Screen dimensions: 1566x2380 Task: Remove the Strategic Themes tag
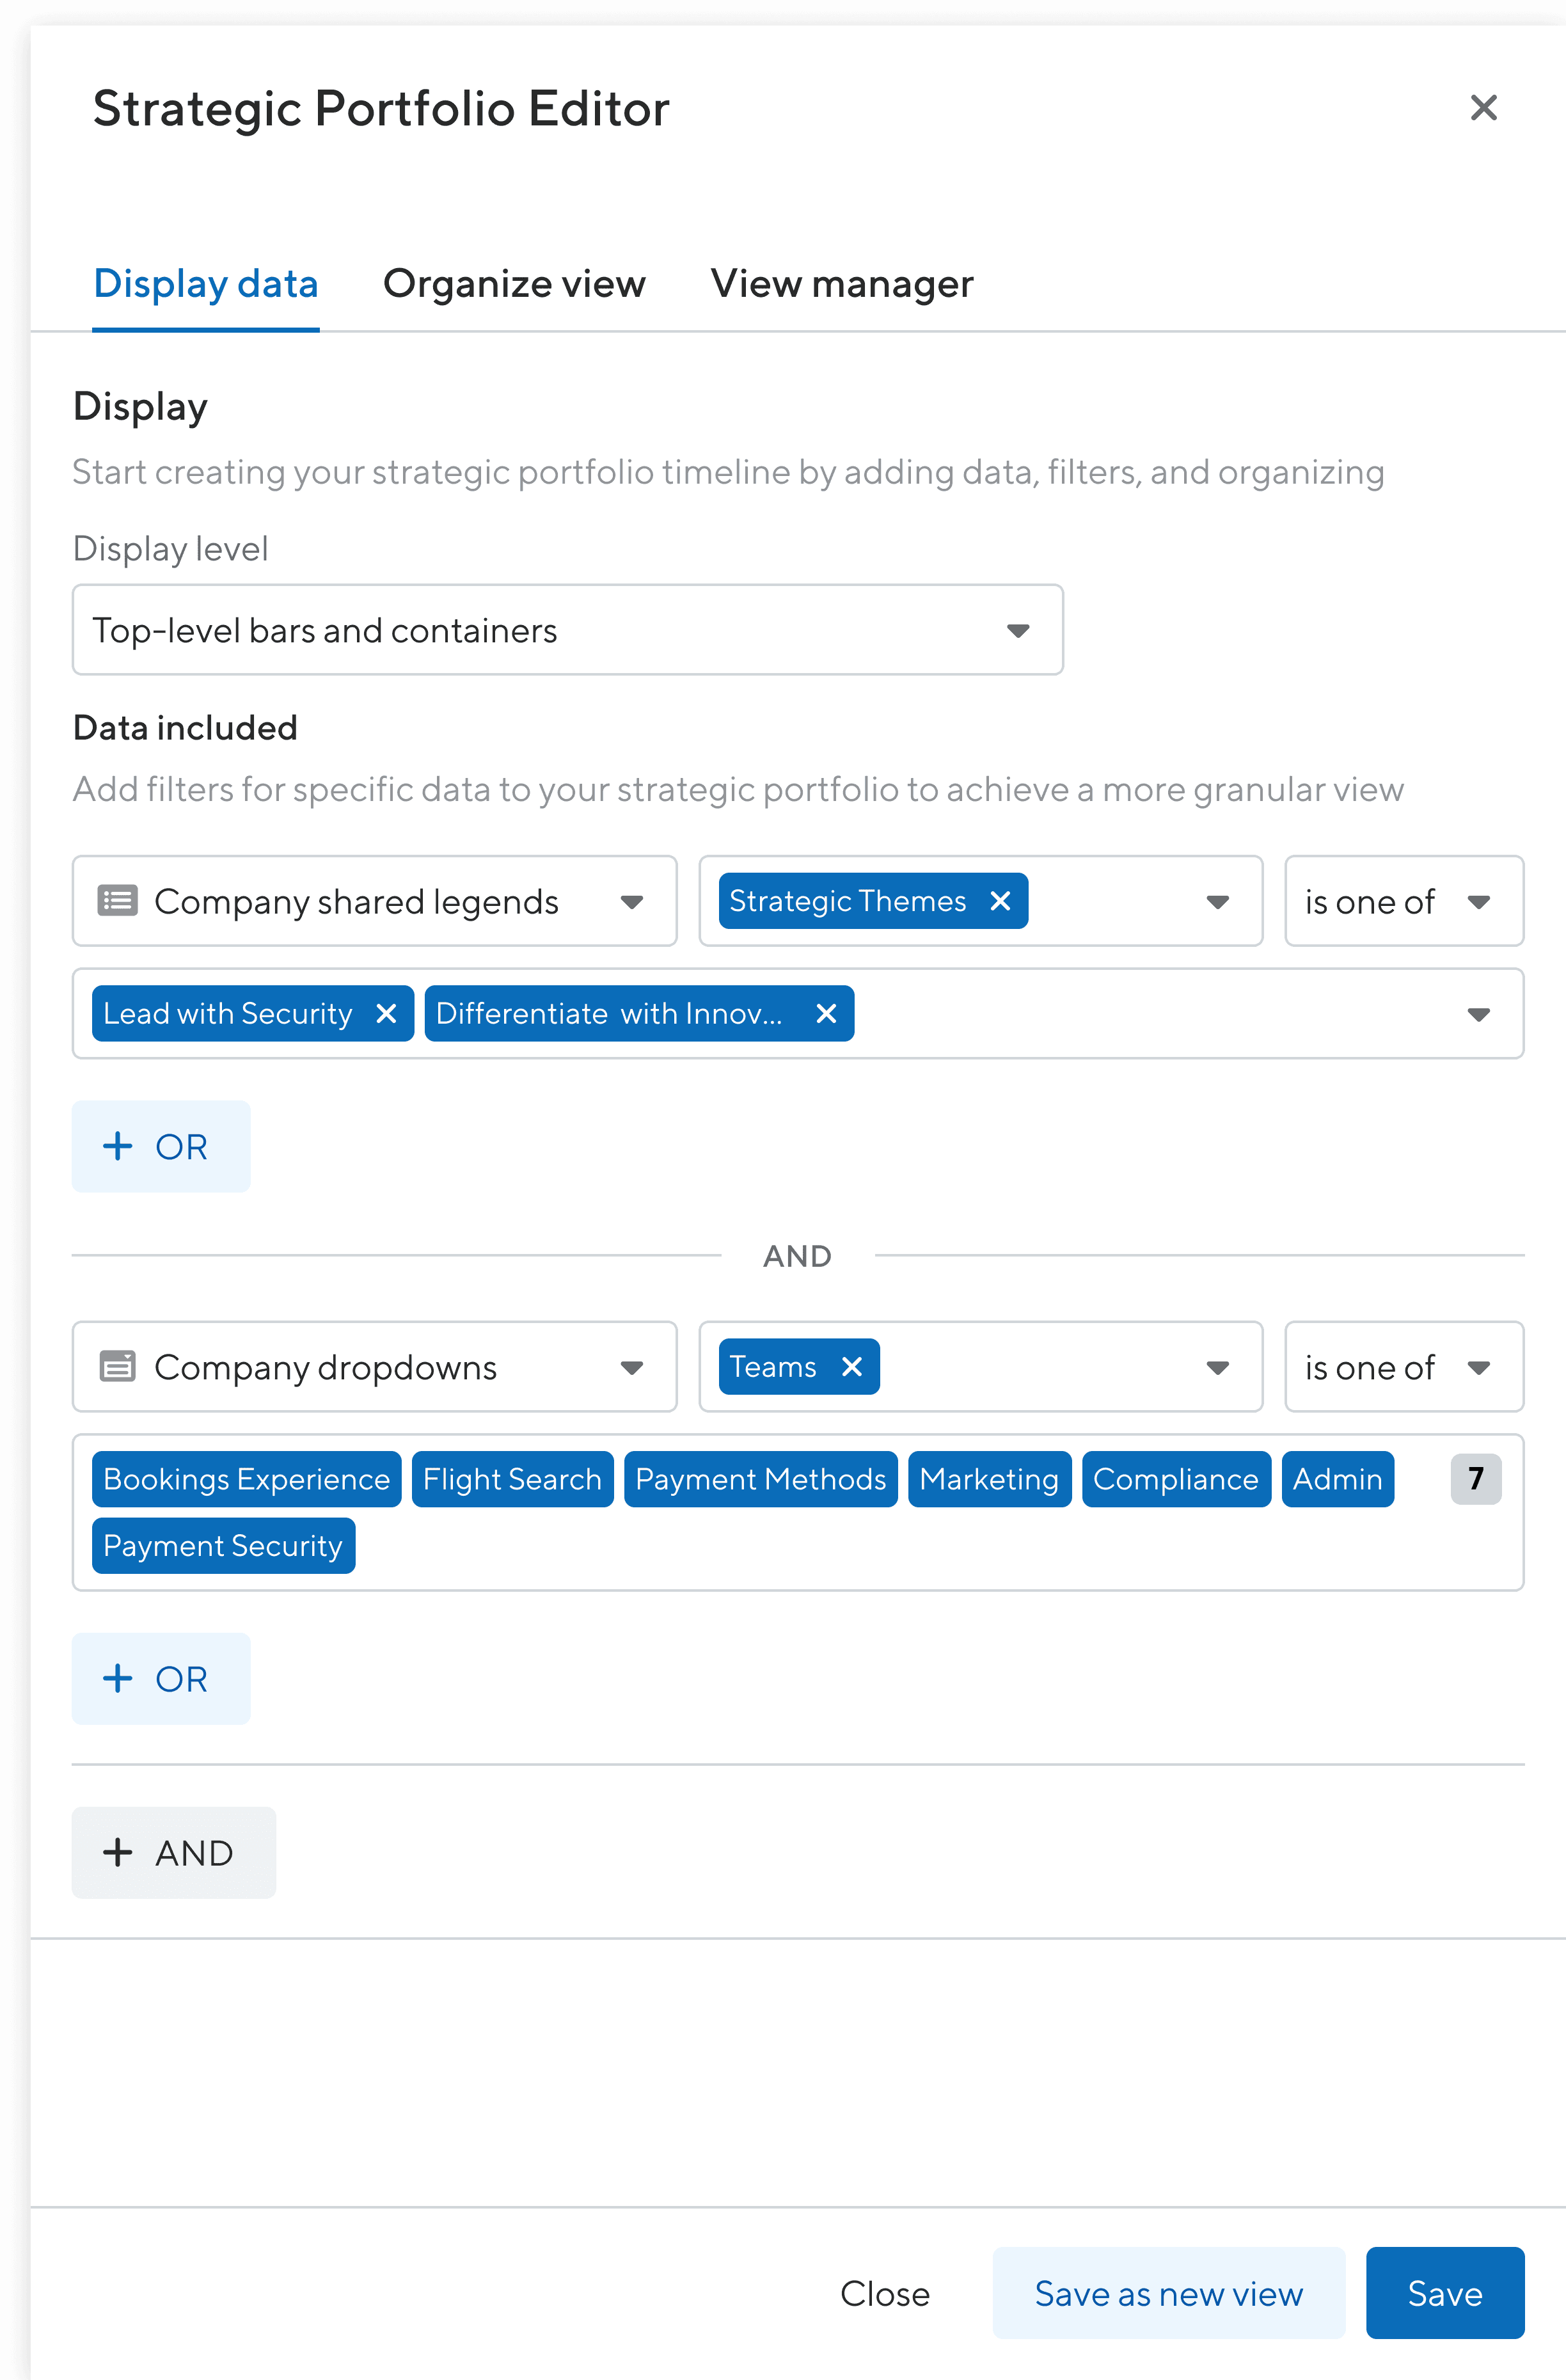click(999, 901)
